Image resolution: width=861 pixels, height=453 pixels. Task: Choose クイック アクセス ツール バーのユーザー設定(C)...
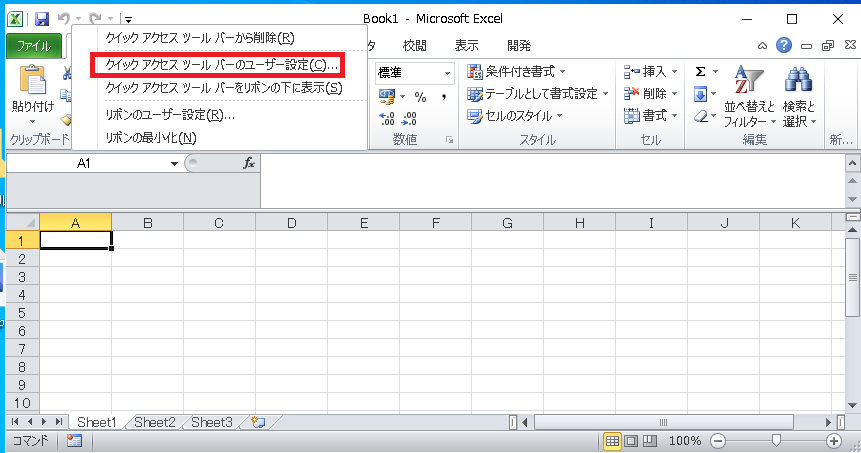point(221,65)
